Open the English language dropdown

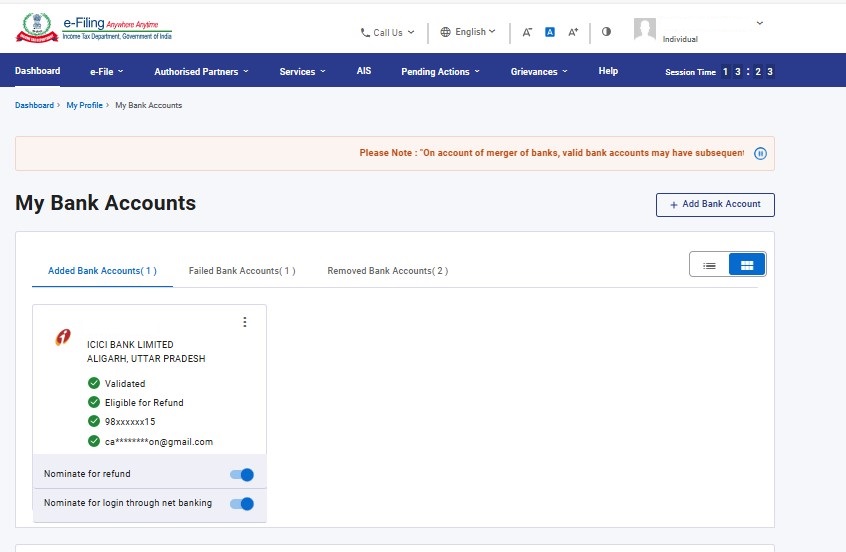(468, 32)
